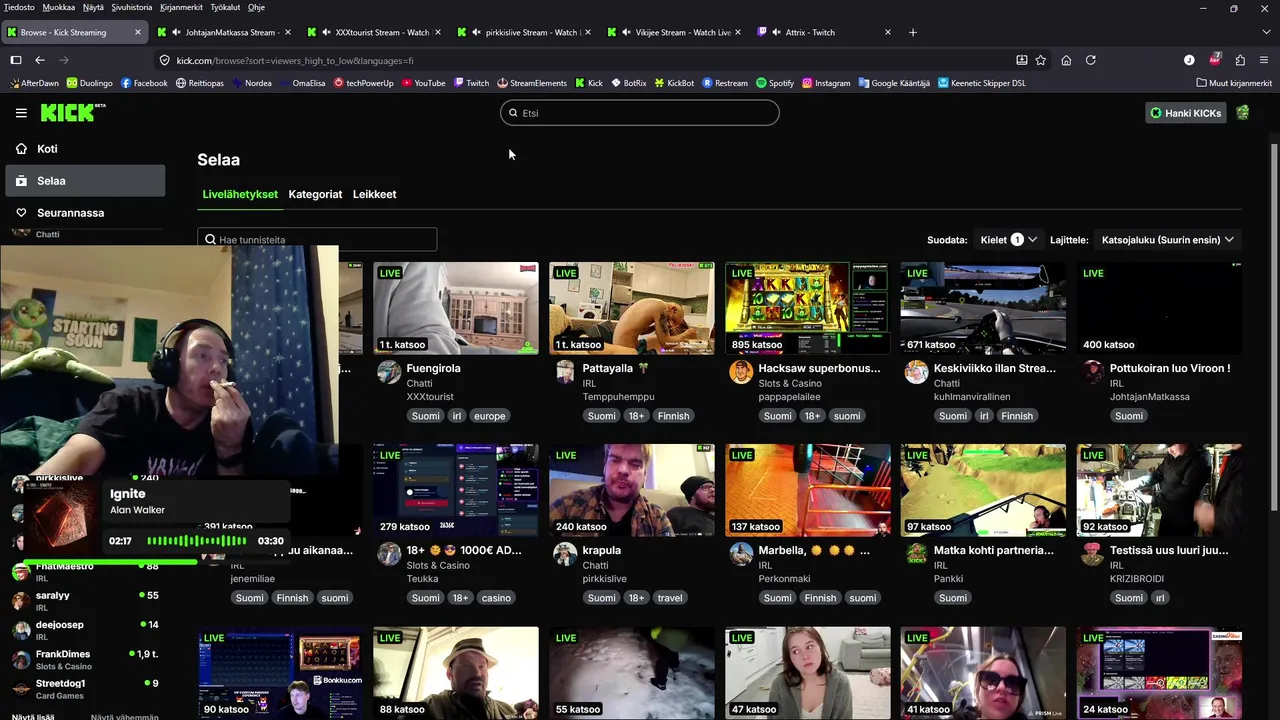The image size is (1280, 720).
Task: Select the Leikkeet tab
Action: (x=374, y=194)
